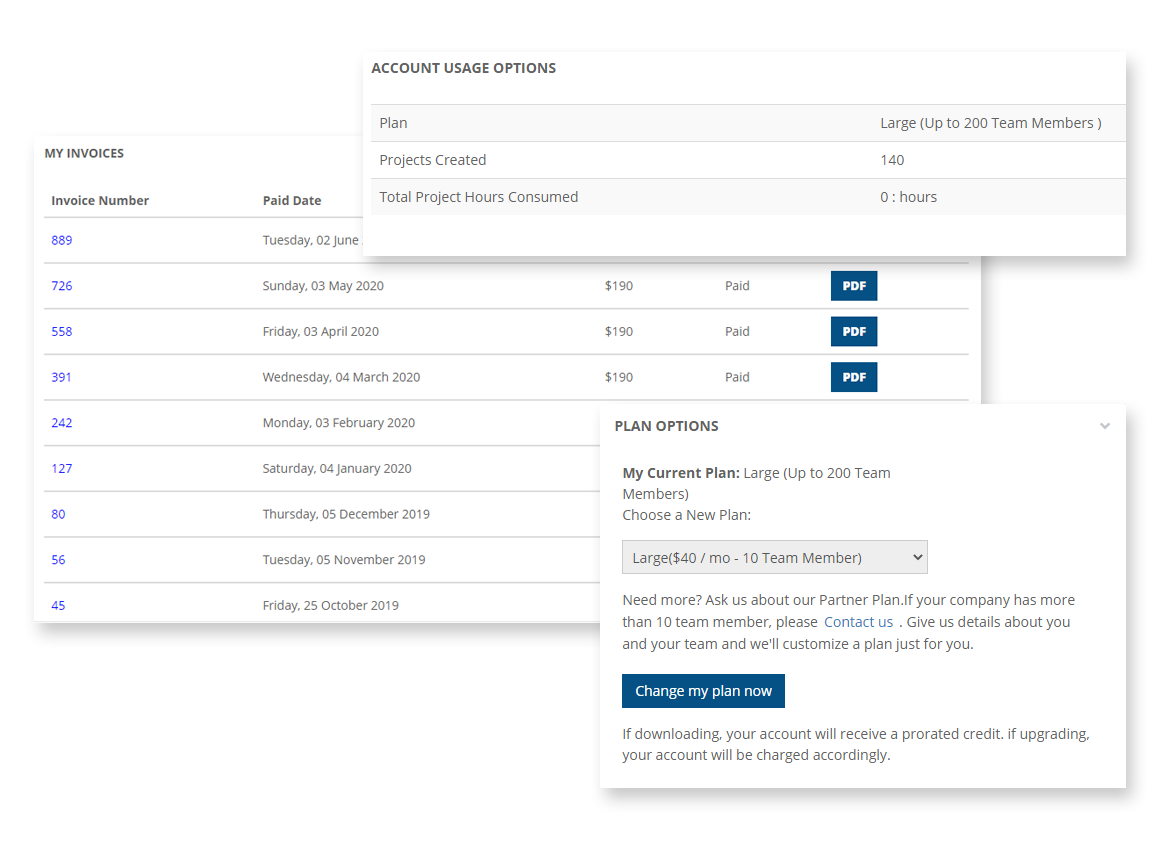Select the Saturday, 04 January 2020 date
The image size is (1164, 848).
coord(337,469)
